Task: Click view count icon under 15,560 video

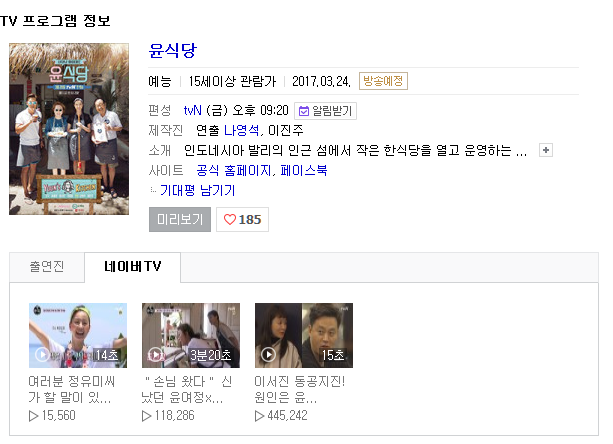Action: [34, 416]
